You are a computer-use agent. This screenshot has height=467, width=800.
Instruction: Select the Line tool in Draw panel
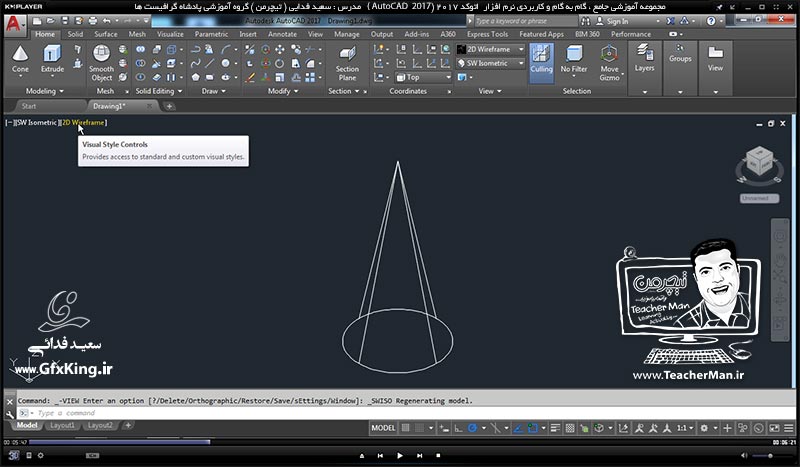pos(210,63)
